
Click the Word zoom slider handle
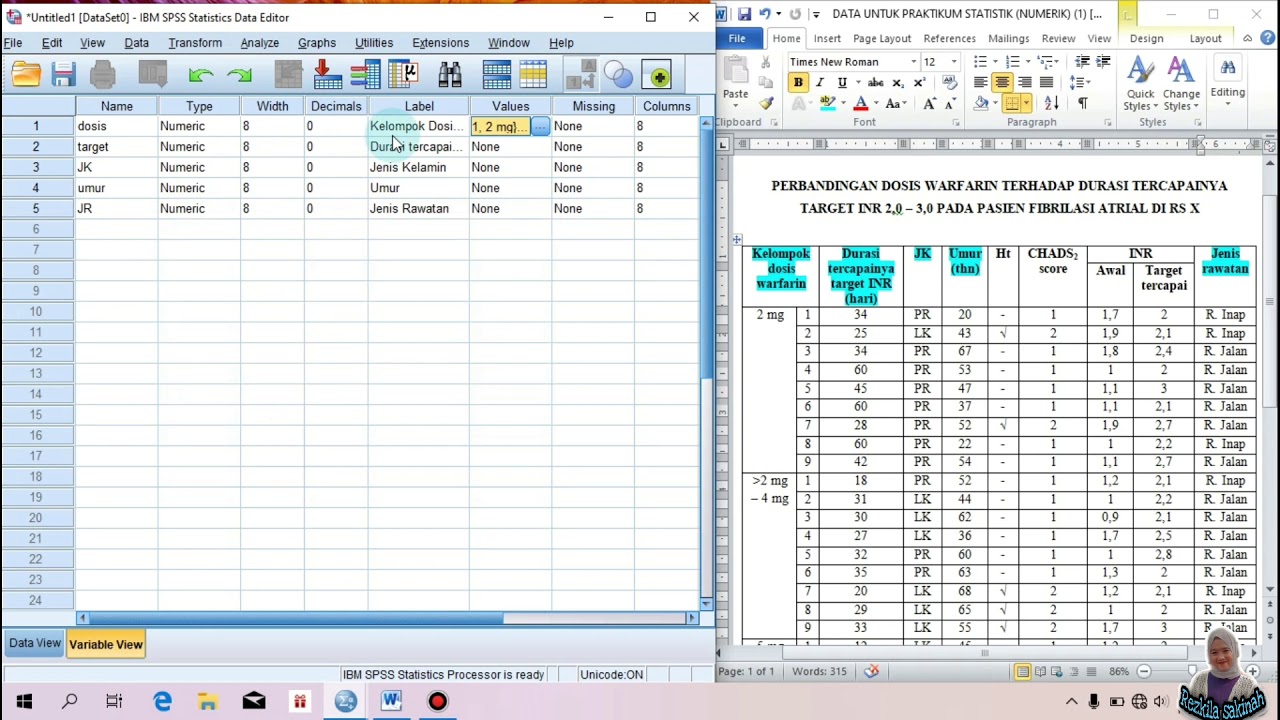[1193, 671]
